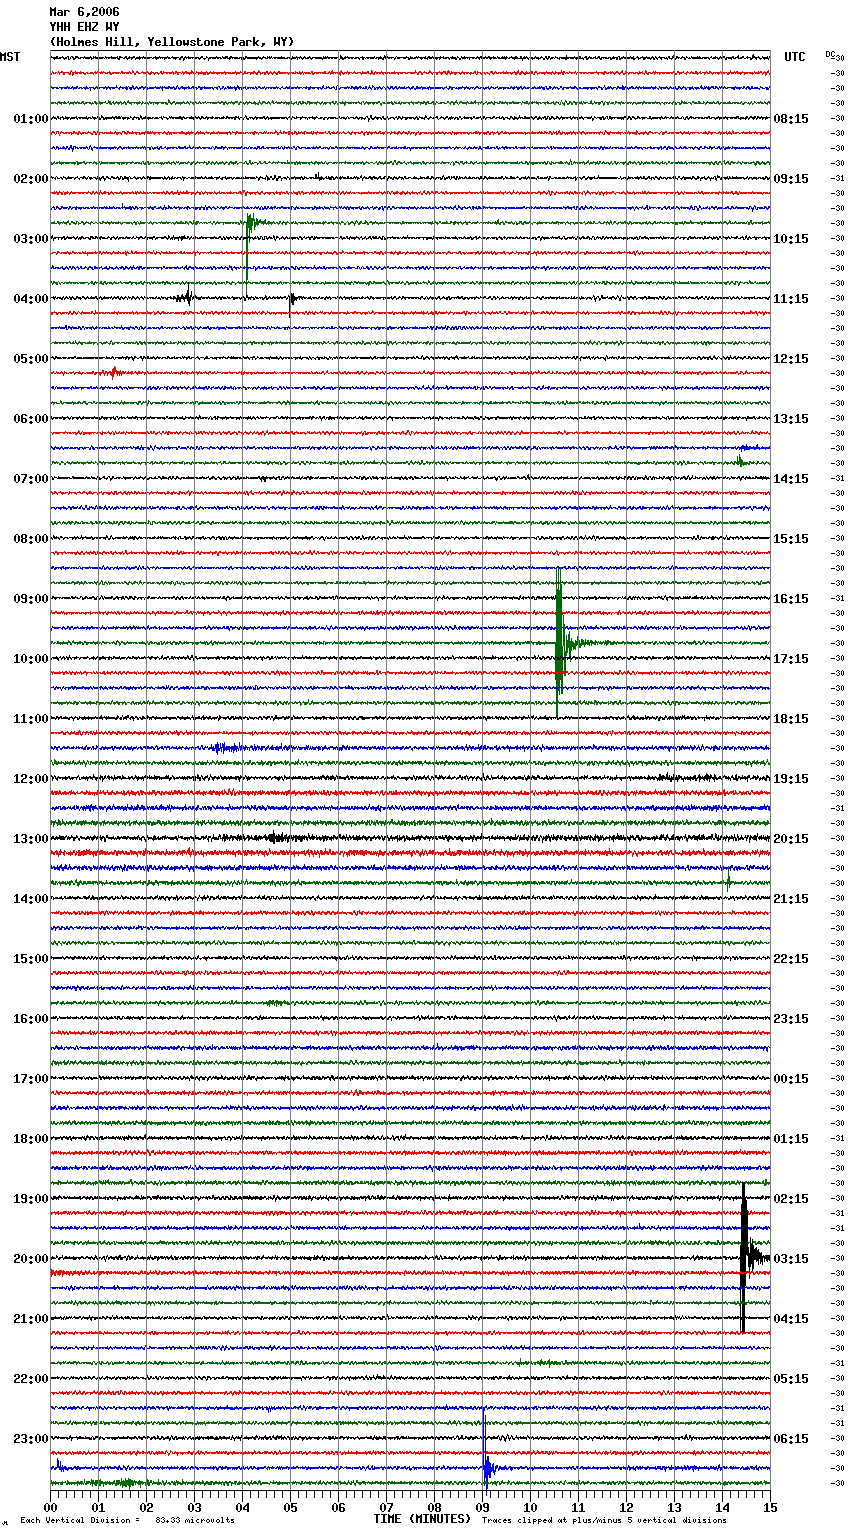This screenshot has height=1534, width=850.
Task: Select the station code 'YHH EHZ WY'
Action: [84, 27]
